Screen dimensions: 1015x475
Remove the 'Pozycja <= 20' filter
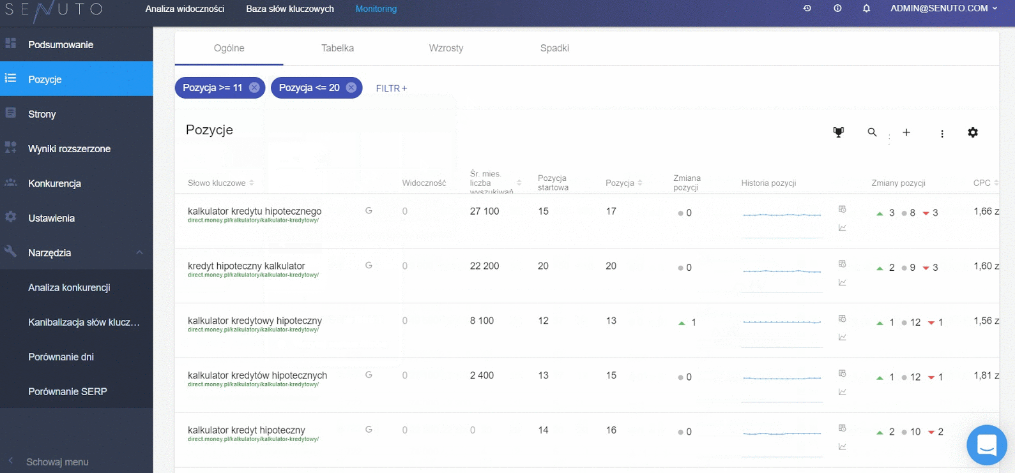coord(351,87)
